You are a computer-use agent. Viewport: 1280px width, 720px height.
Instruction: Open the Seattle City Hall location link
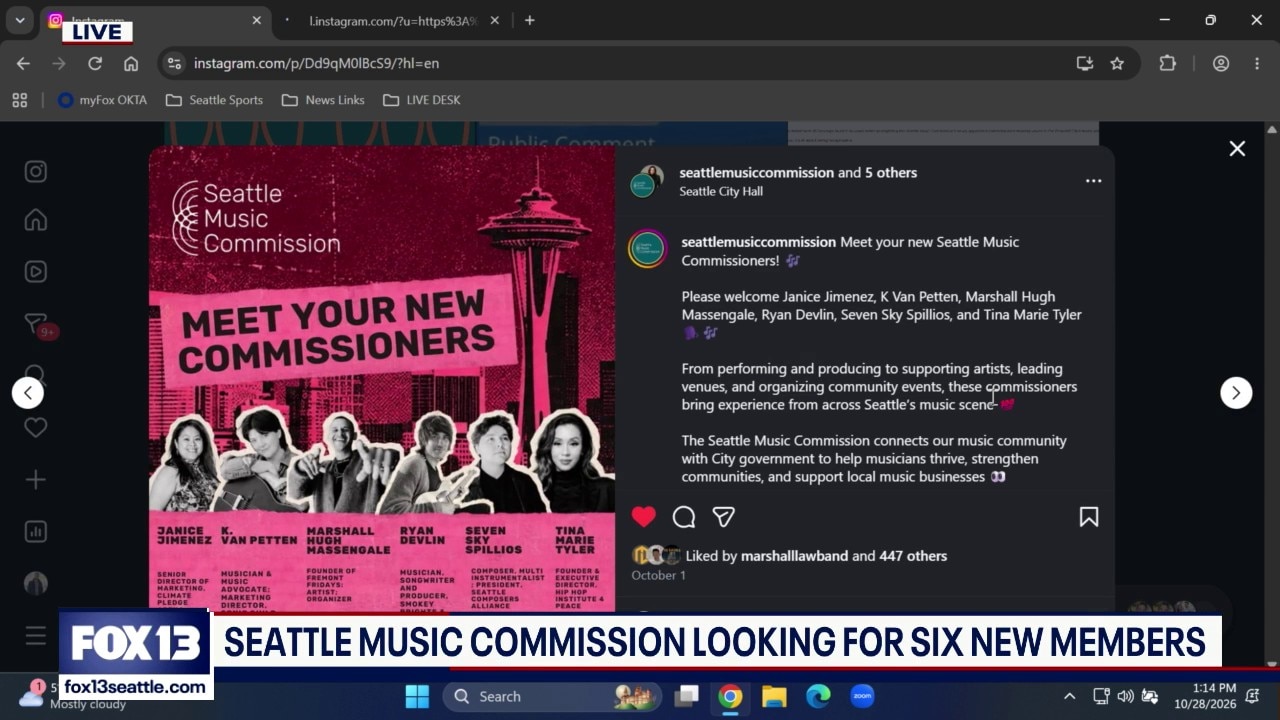[x=721, y=191]
